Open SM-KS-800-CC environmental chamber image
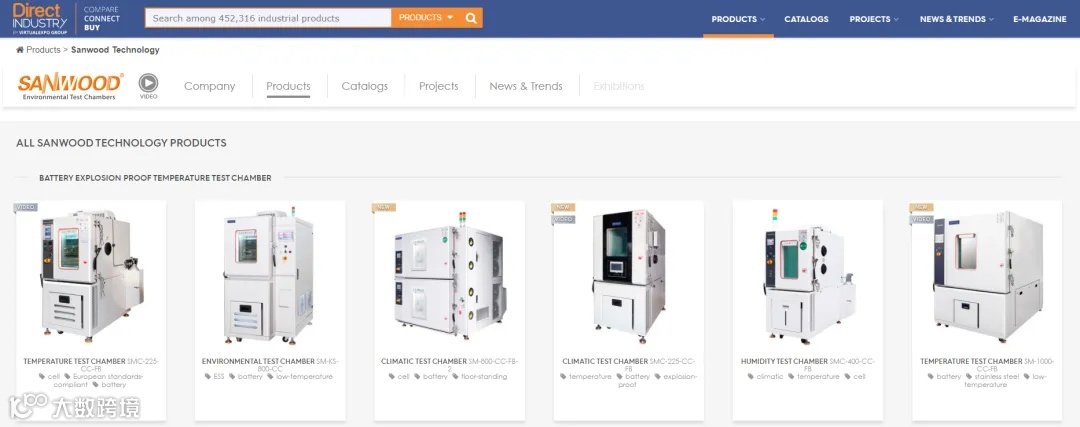This screenshot has height=427, width=1080. coord(269,277)
